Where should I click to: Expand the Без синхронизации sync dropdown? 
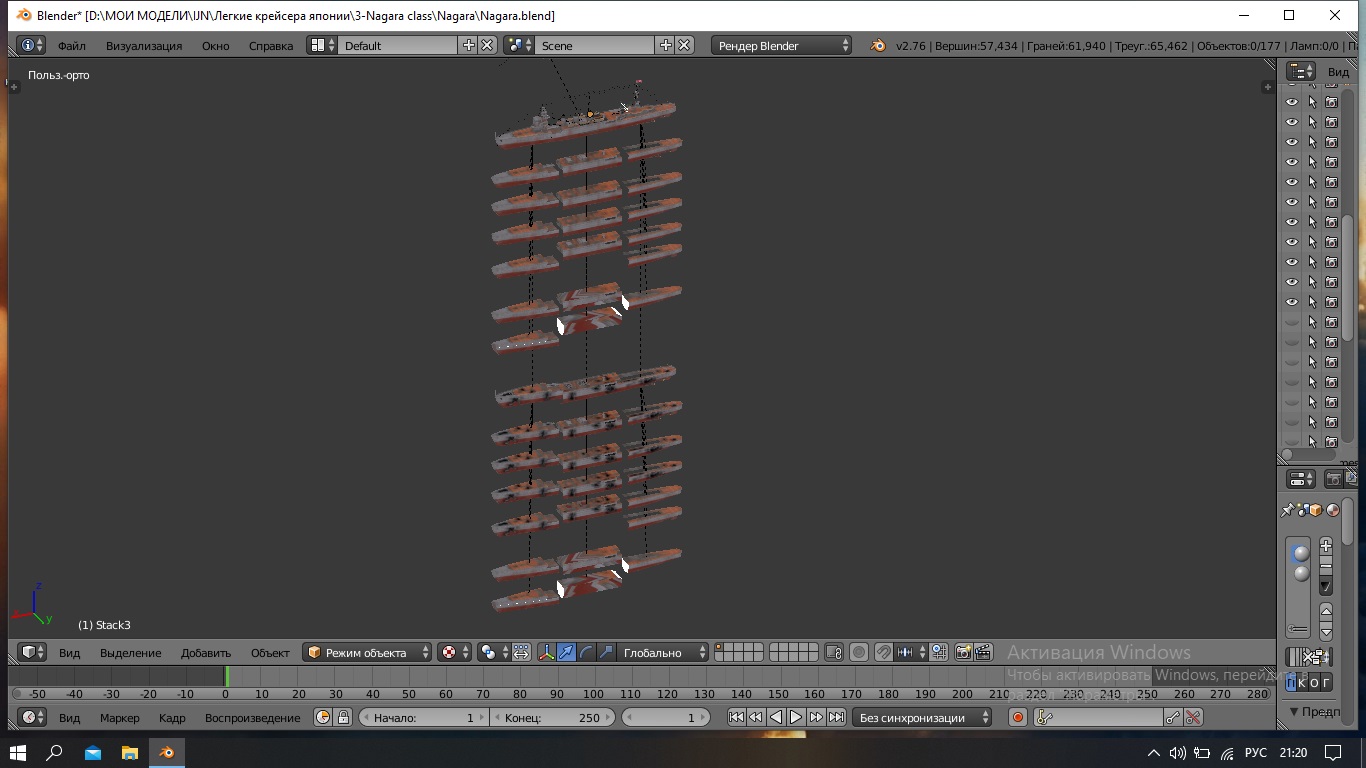coord(922,717)
